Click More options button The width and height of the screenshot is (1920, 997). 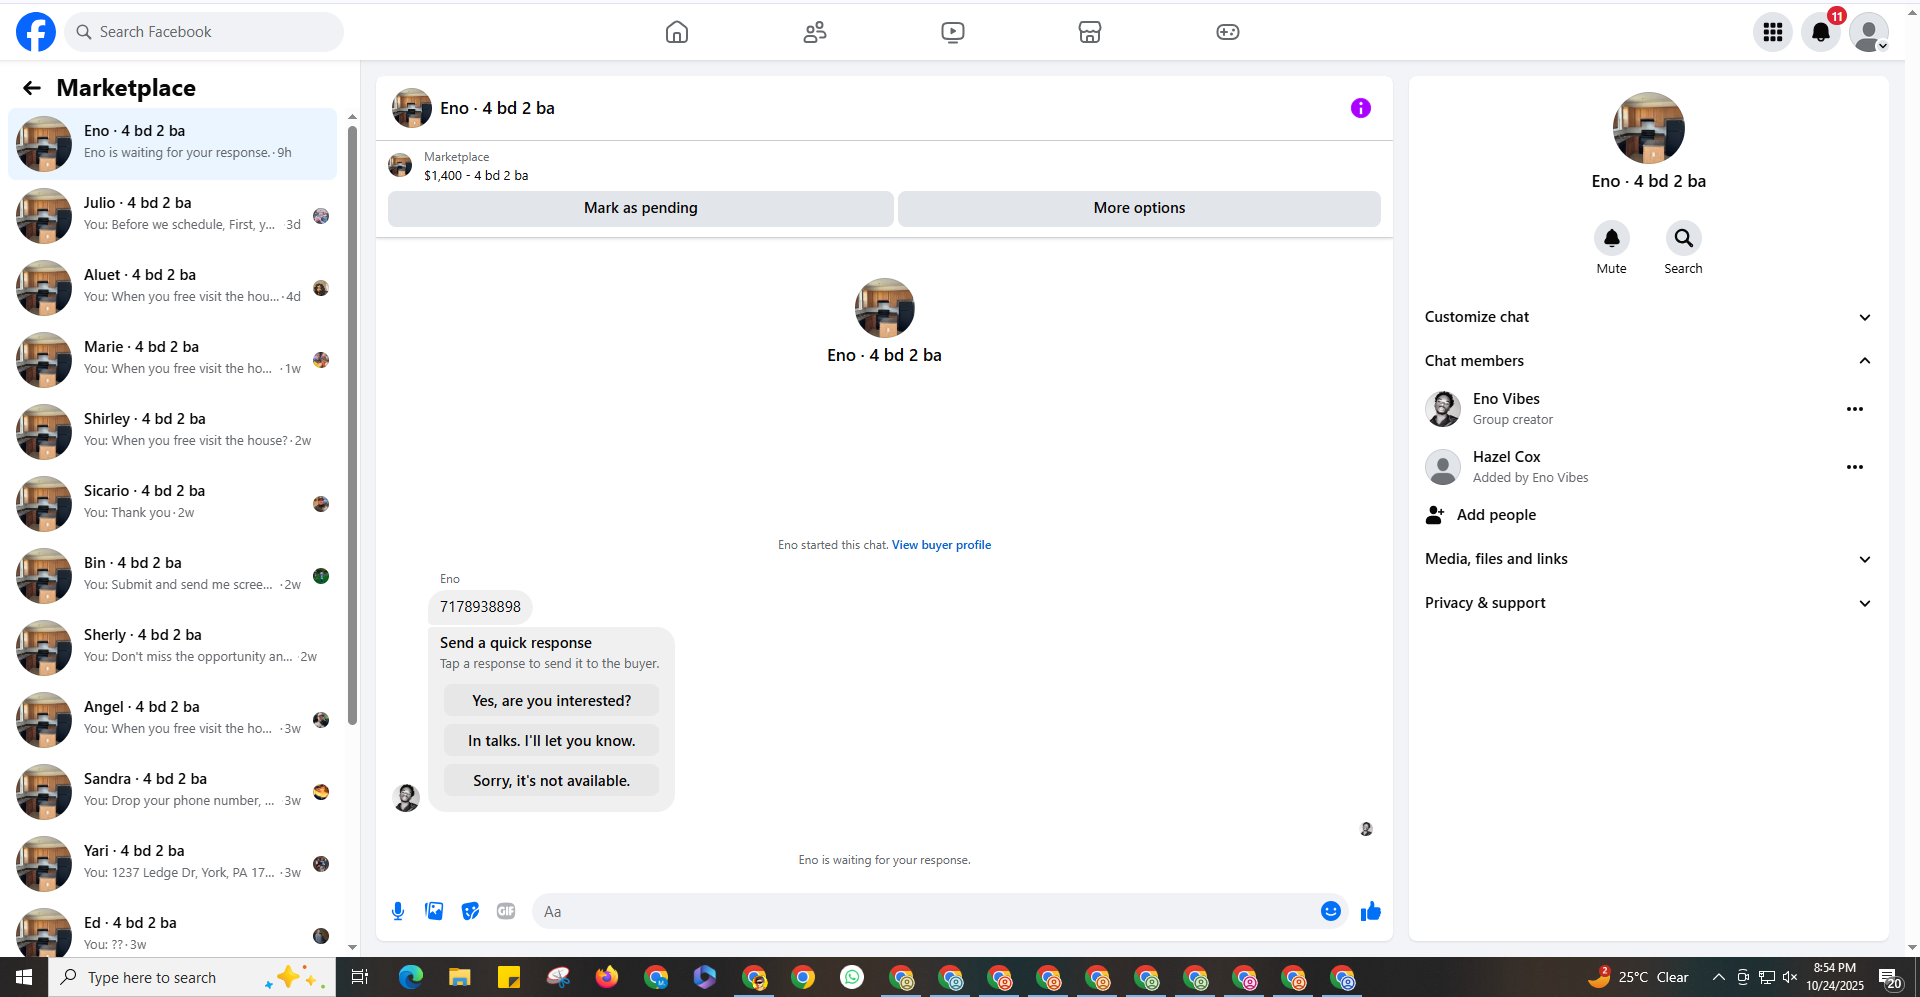coord(1139,208)
